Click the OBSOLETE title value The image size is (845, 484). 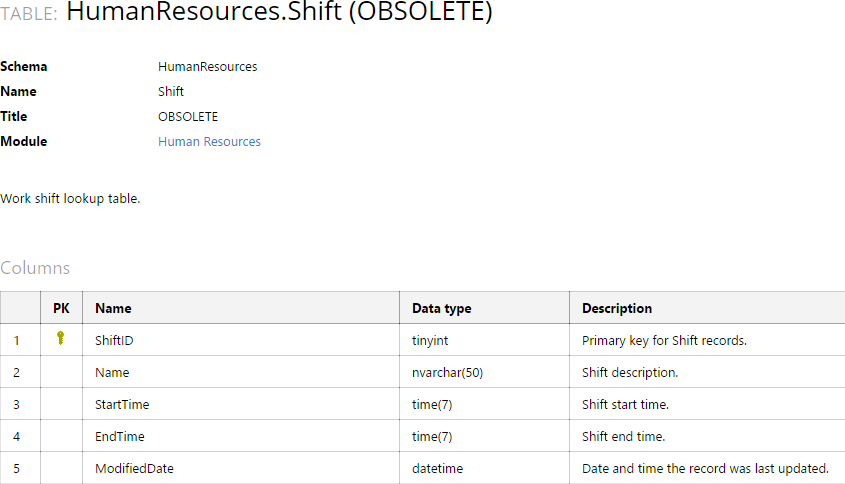(188, 117)
